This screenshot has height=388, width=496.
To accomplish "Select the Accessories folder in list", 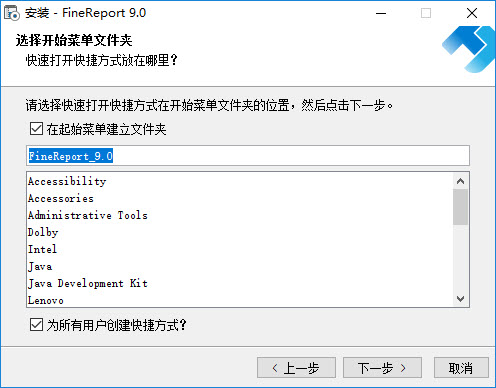I will coord(240,198).
